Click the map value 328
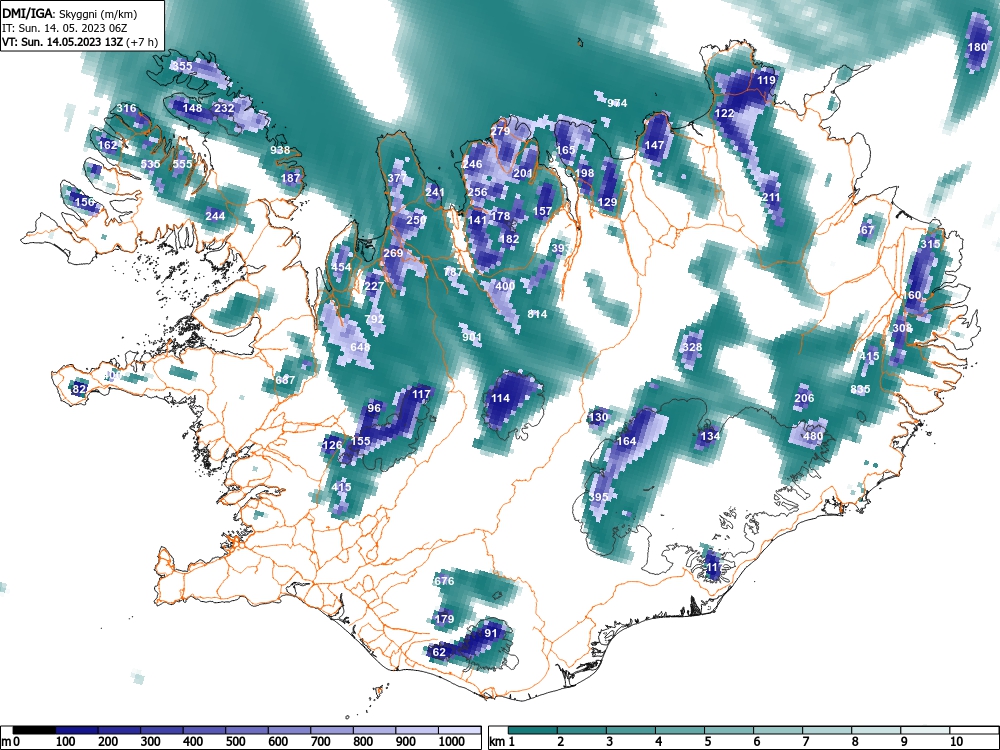1000x750 pixels. pyautogui.click(x=692, y=348)
